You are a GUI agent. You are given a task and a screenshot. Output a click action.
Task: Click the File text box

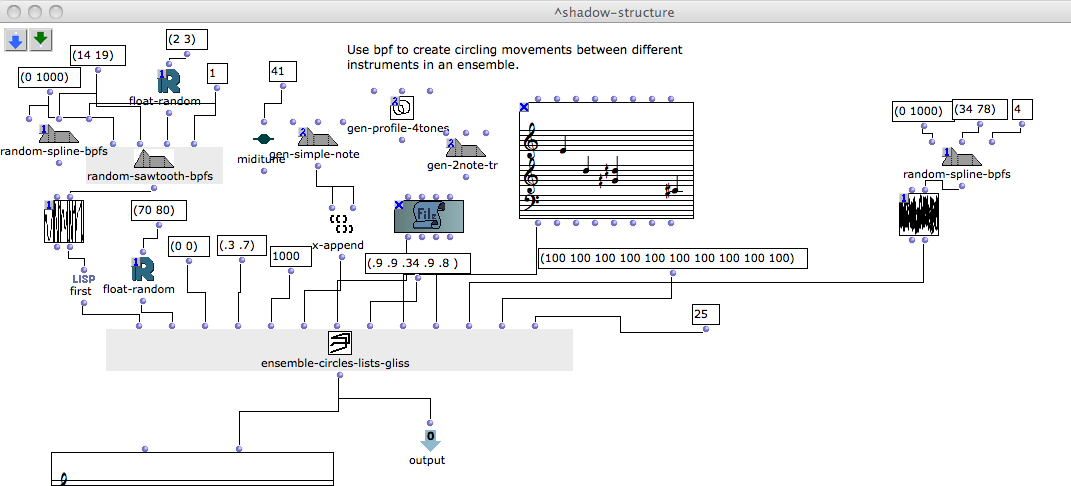click(x=428, y=216)
